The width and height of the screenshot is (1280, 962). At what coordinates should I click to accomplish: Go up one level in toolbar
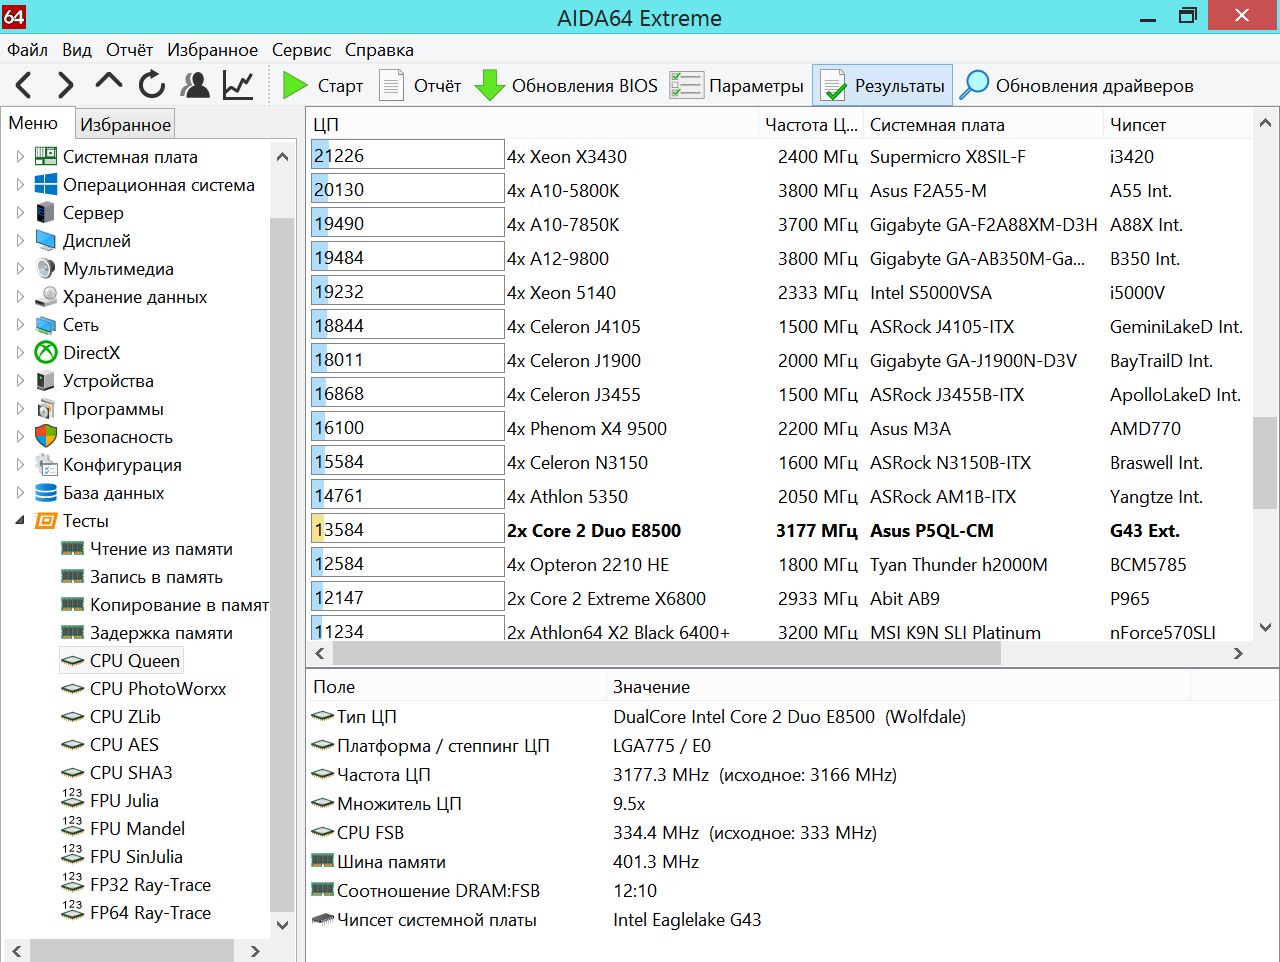[x=109, y=84]
